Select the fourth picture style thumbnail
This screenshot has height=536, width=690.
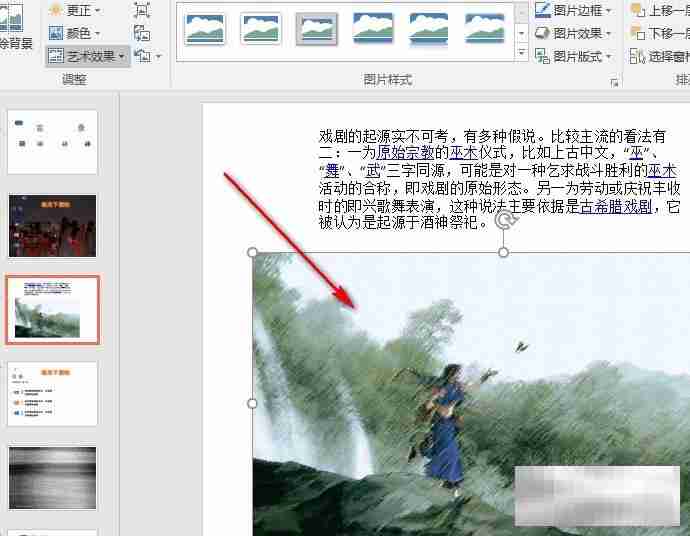tap(373, 29)
